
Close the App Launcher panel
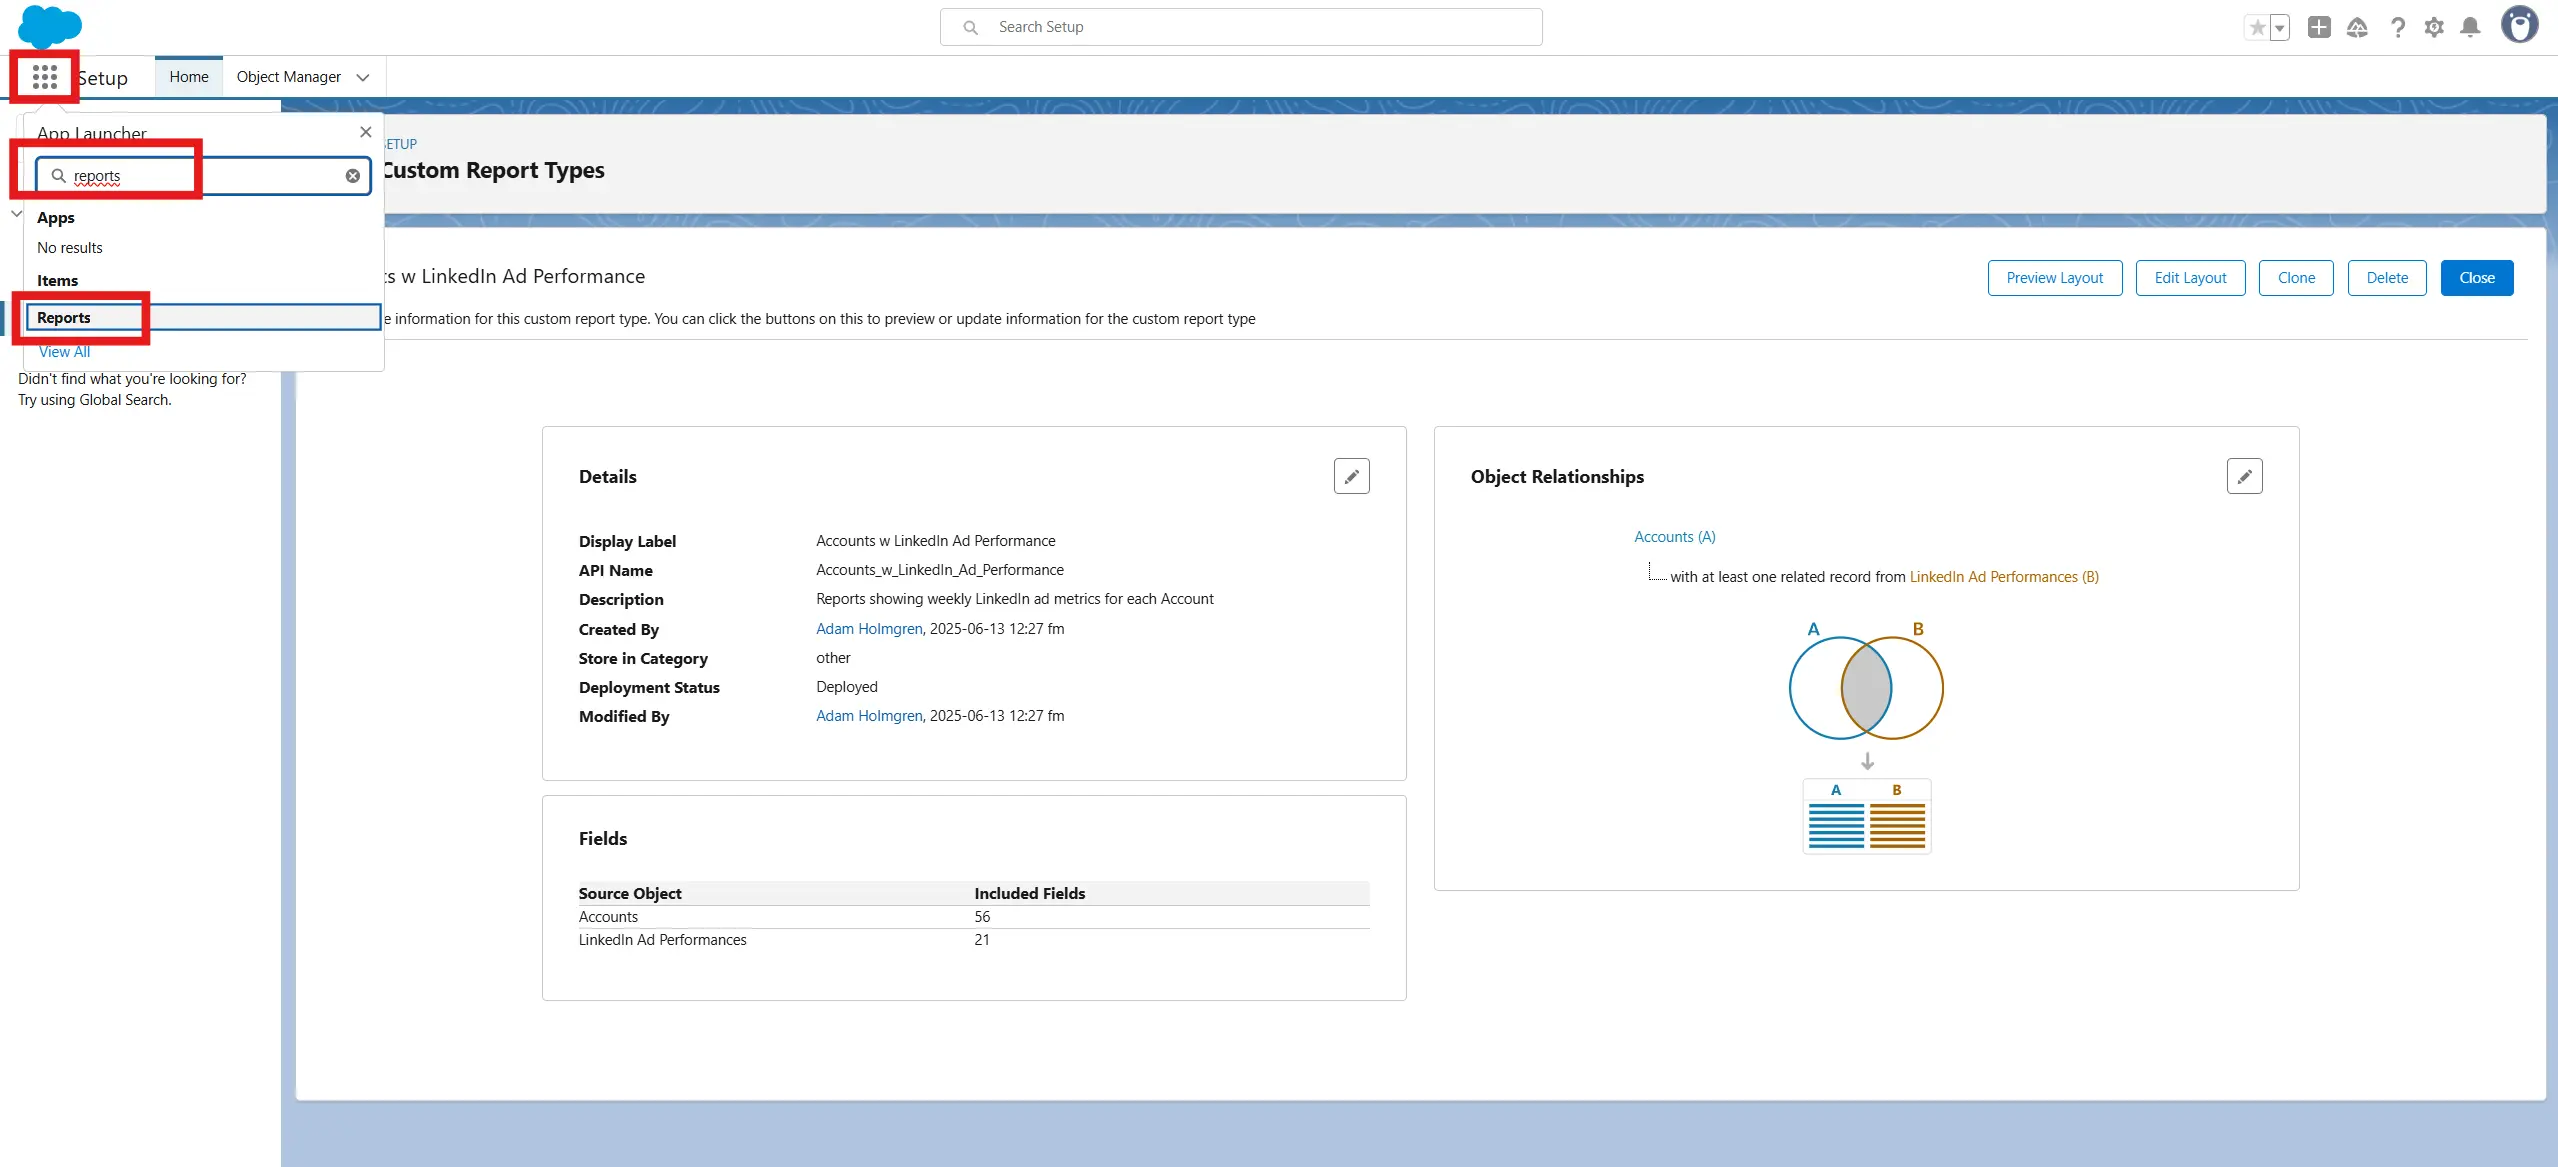(366, 132)
